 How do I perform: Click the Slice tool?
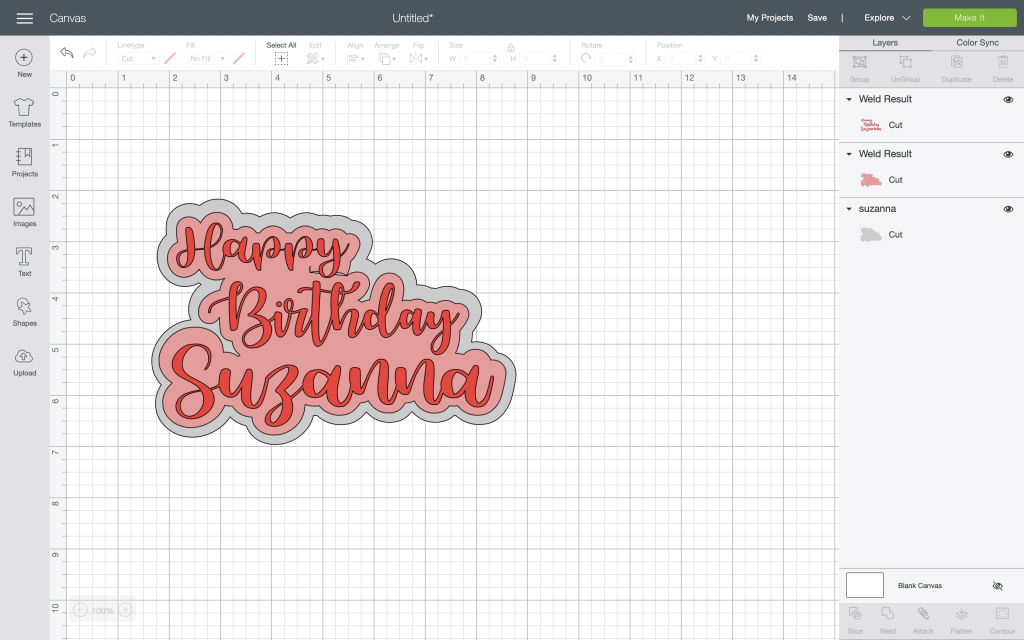[855, 620]
